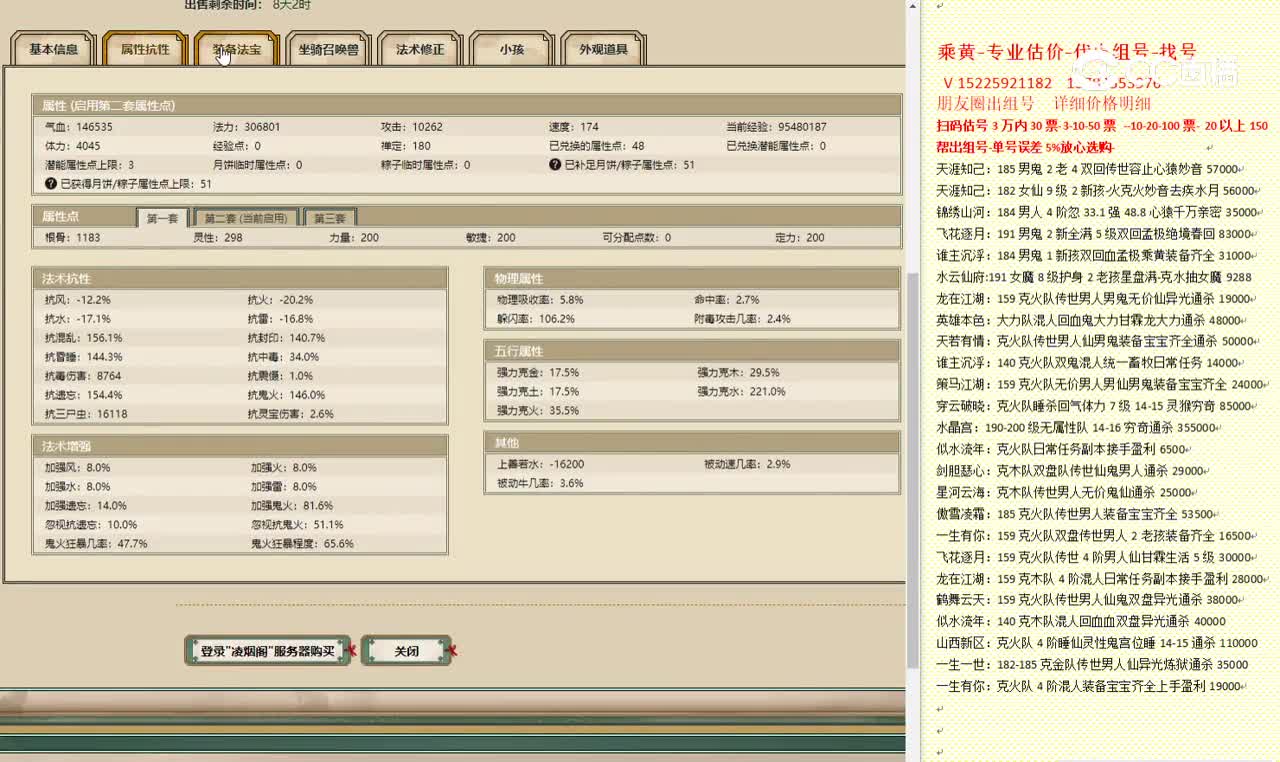Screen dimensions: 1280x762
Task: Click the 加强鬼火: 81.6% entry
Action: click(x=292, y=506)
